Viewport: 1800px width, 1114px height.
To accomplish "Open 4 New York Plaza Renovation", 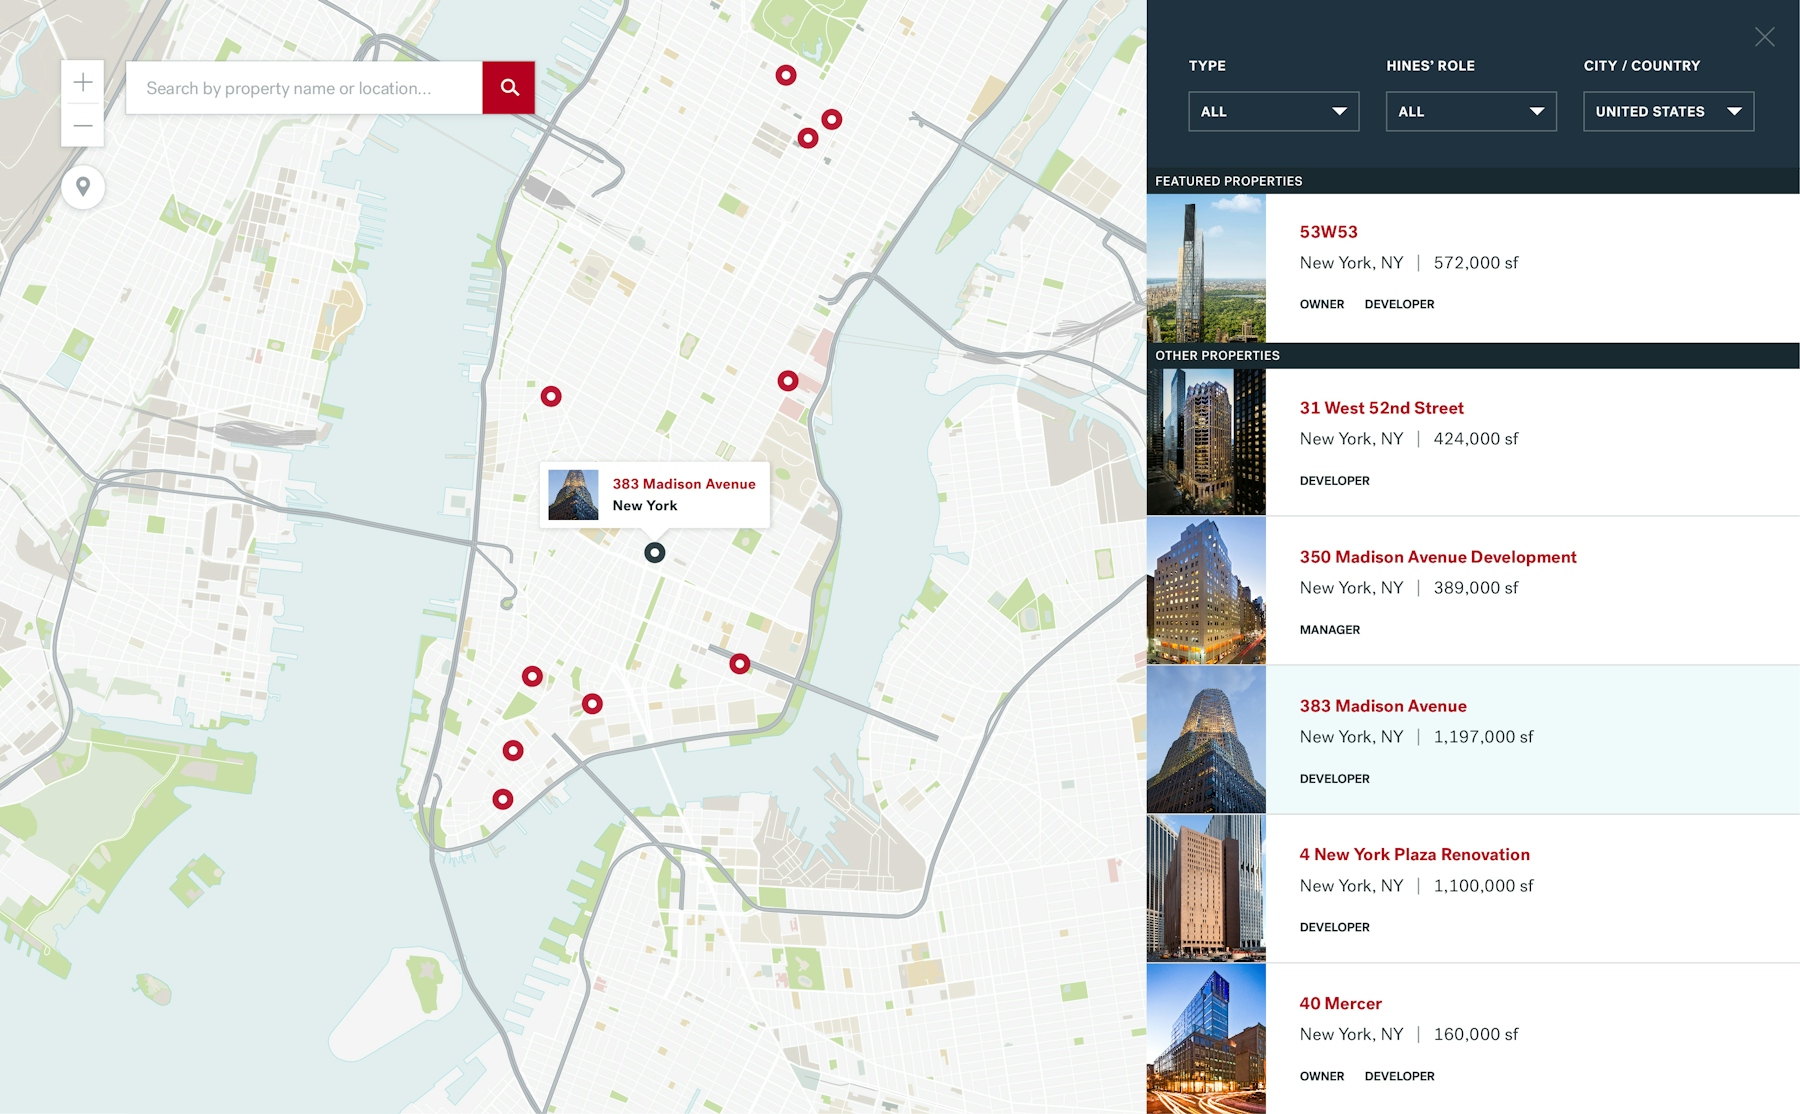I will [1414, 855].
